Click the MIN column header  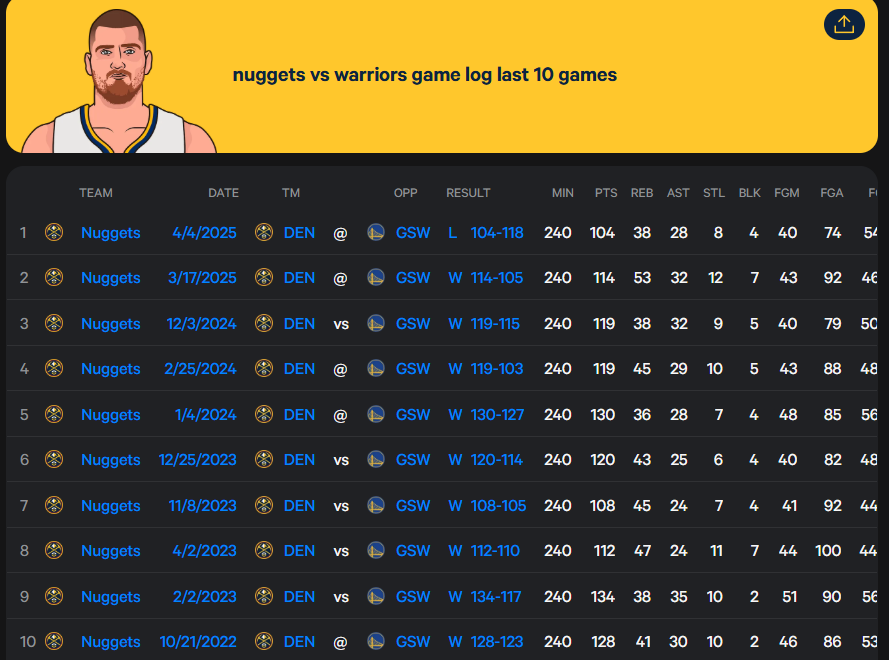point(563,193)
